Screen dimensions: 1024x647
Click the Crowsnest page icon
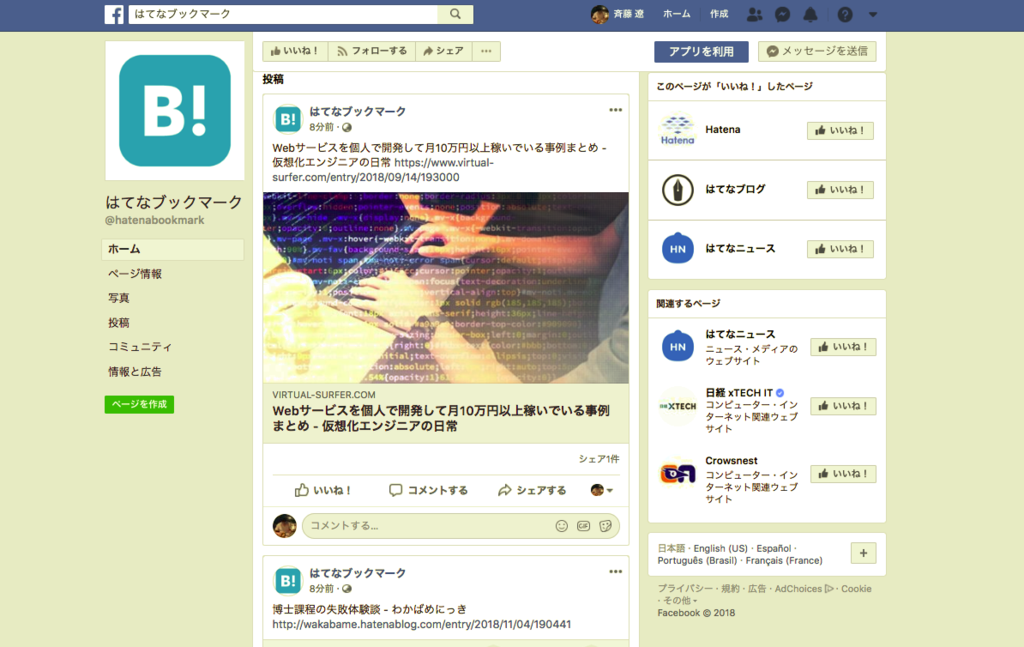(x=677, y=473)
